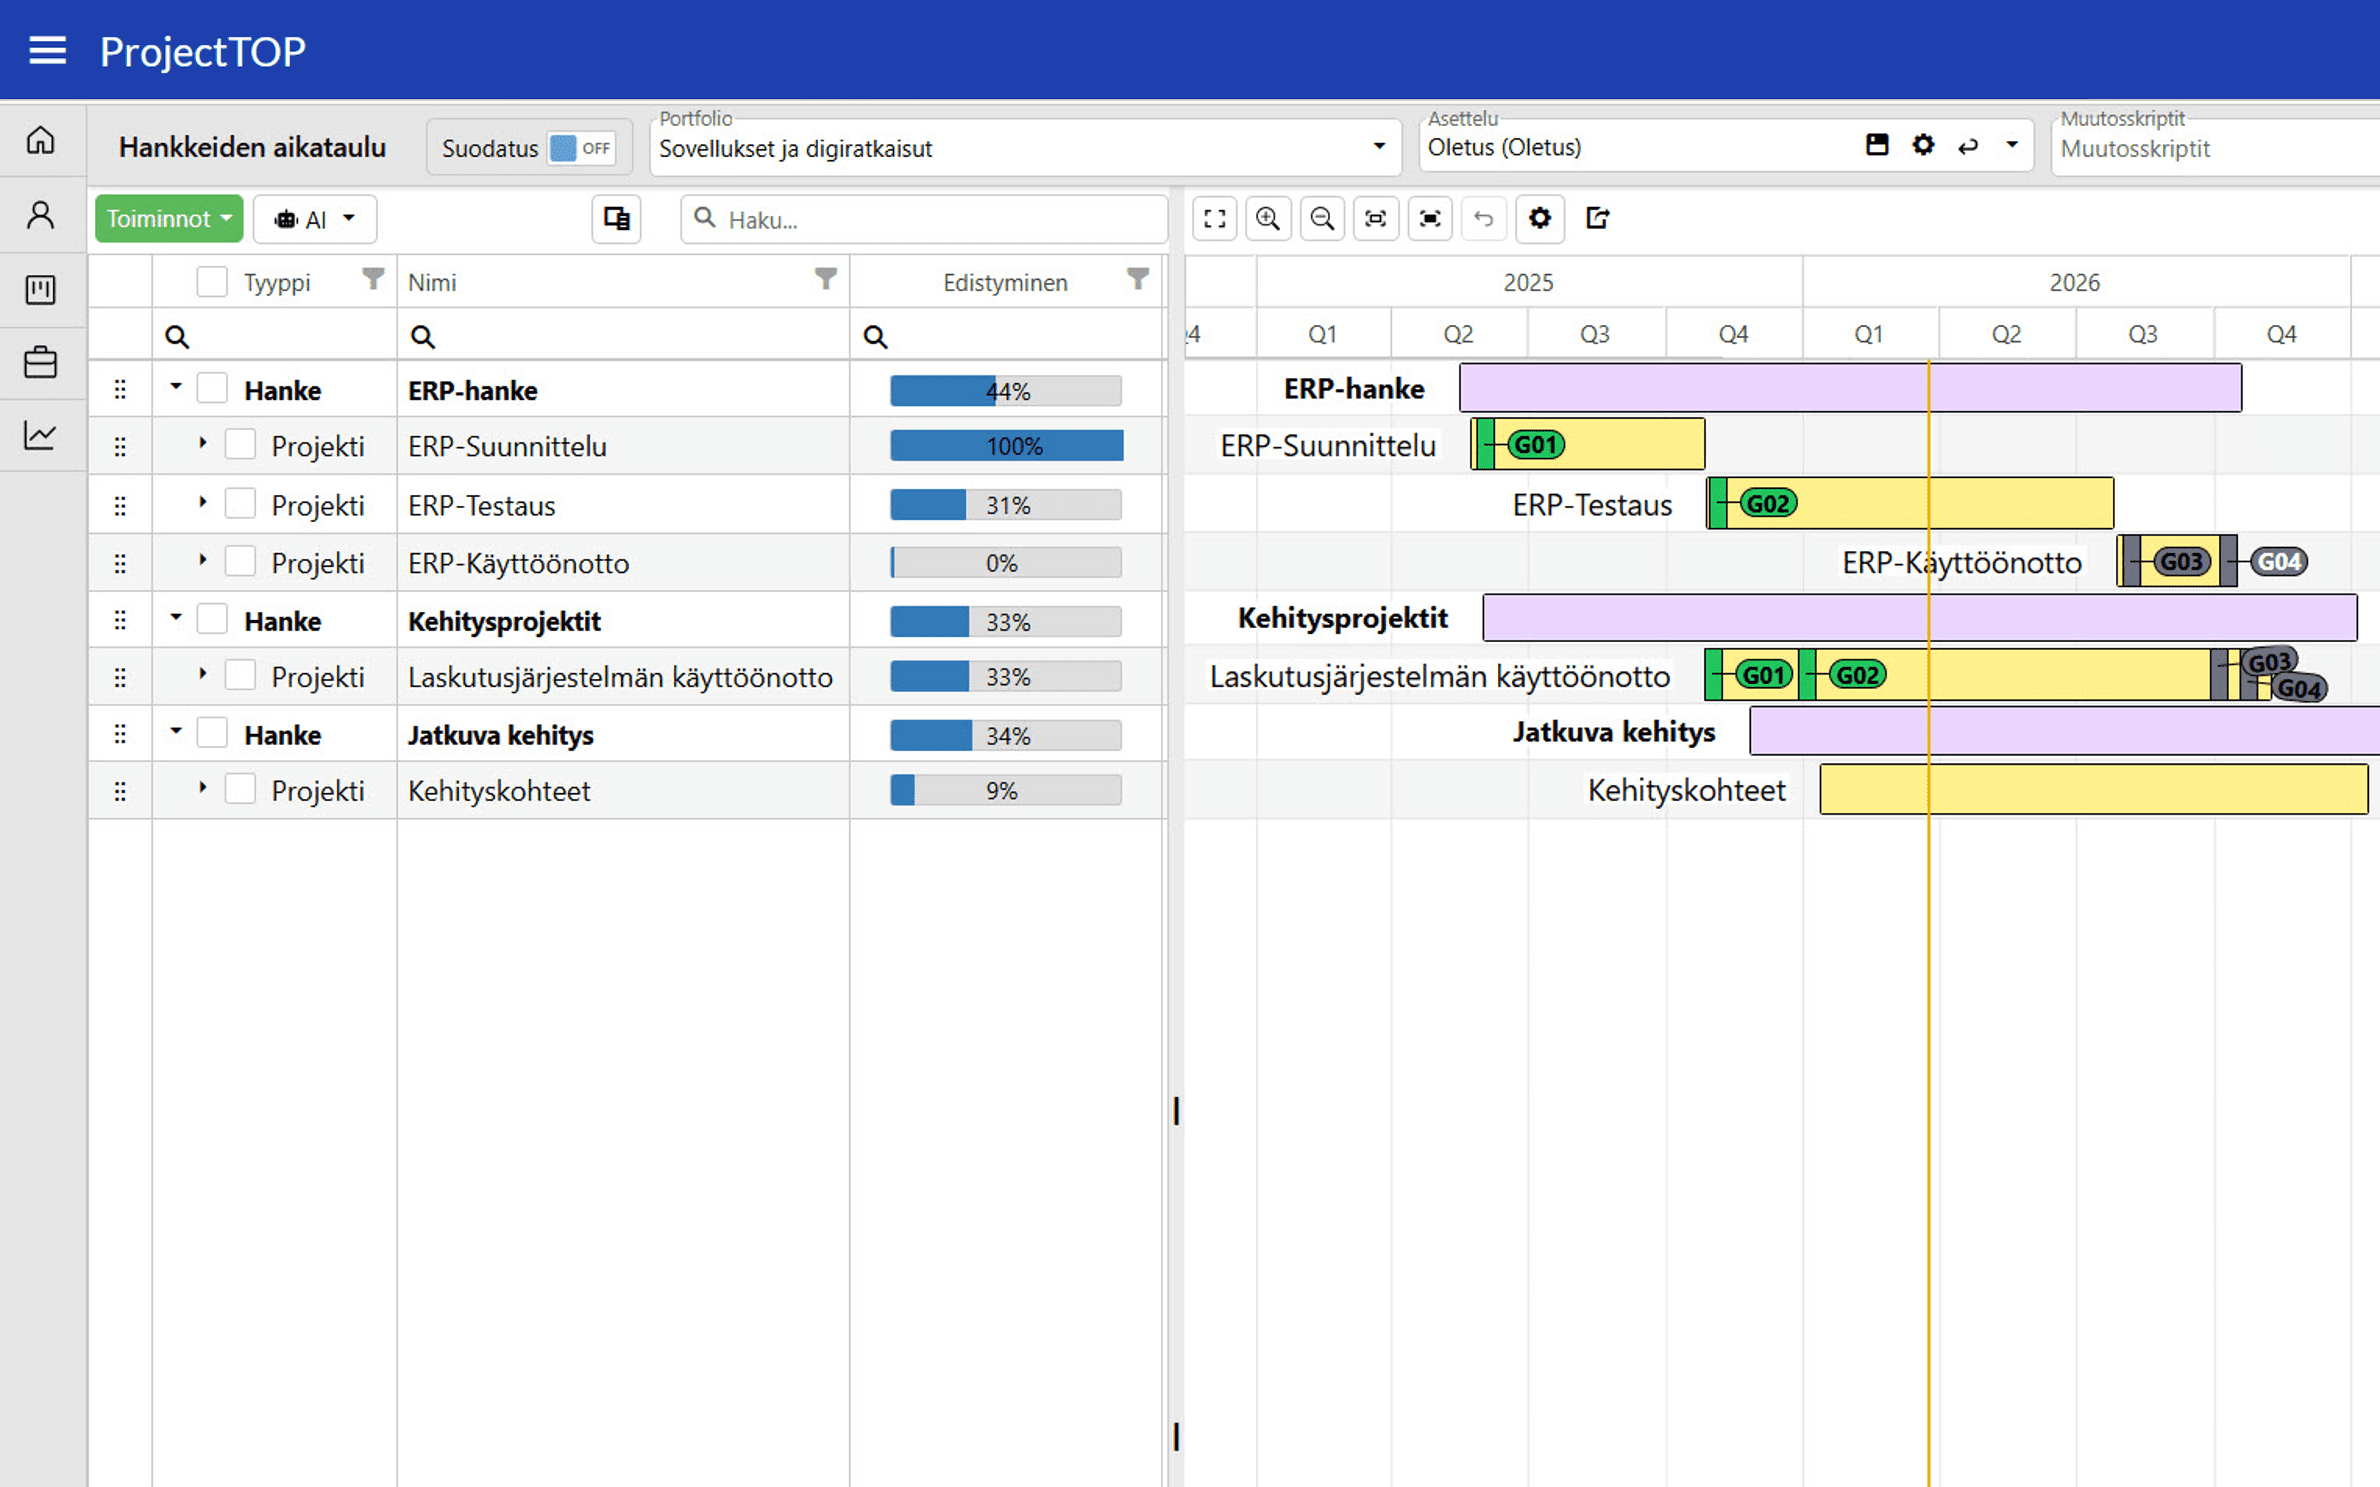Screen dimensions: 2380x1487
Task: Save the current layout with disk icon
Action: click(1877, 146)
